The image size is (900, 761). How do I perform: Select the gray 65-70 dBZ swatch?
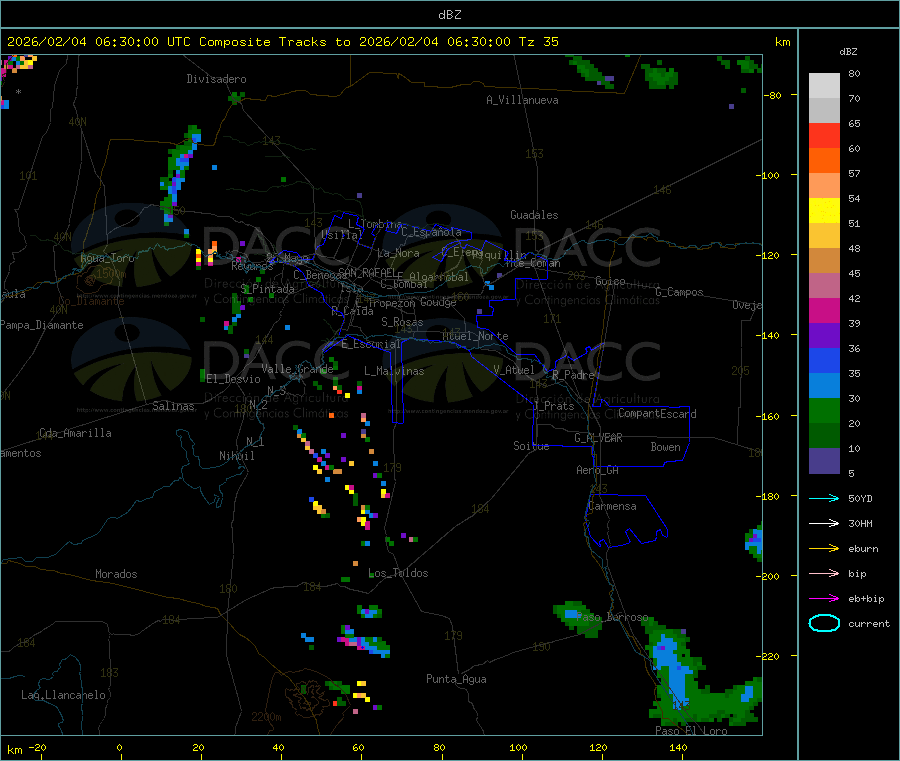tap(824, 111)
